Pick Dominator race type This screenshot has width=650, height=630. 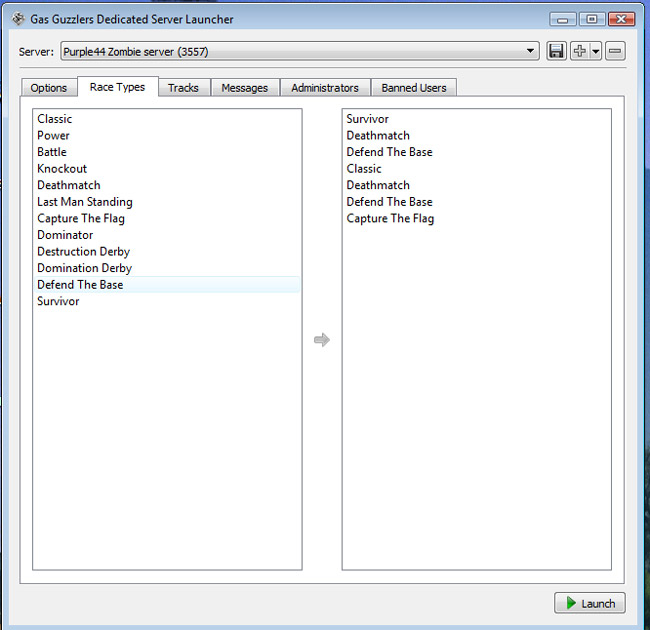coord(167,235)
